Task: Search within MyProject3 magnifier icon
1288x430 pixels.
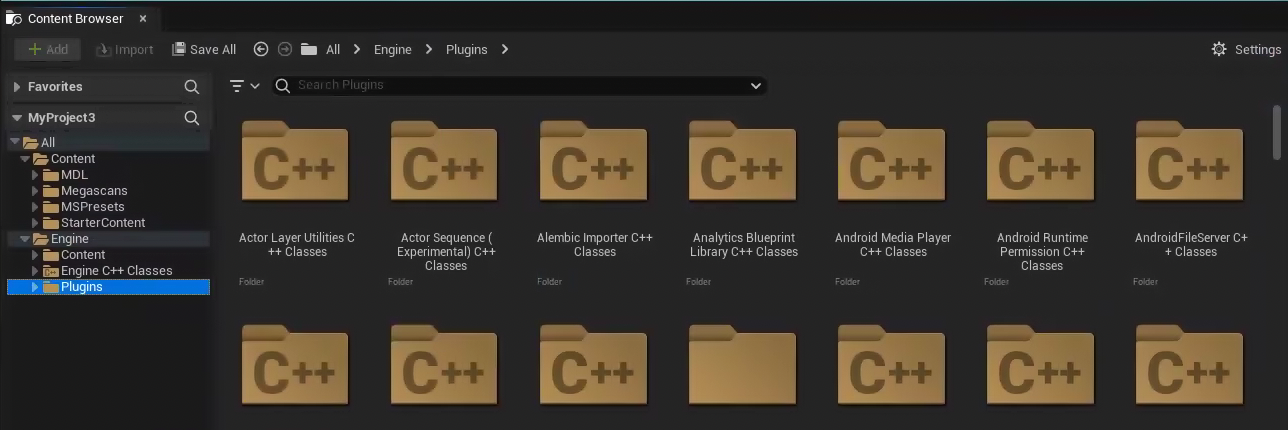Action: pos(192,118)
